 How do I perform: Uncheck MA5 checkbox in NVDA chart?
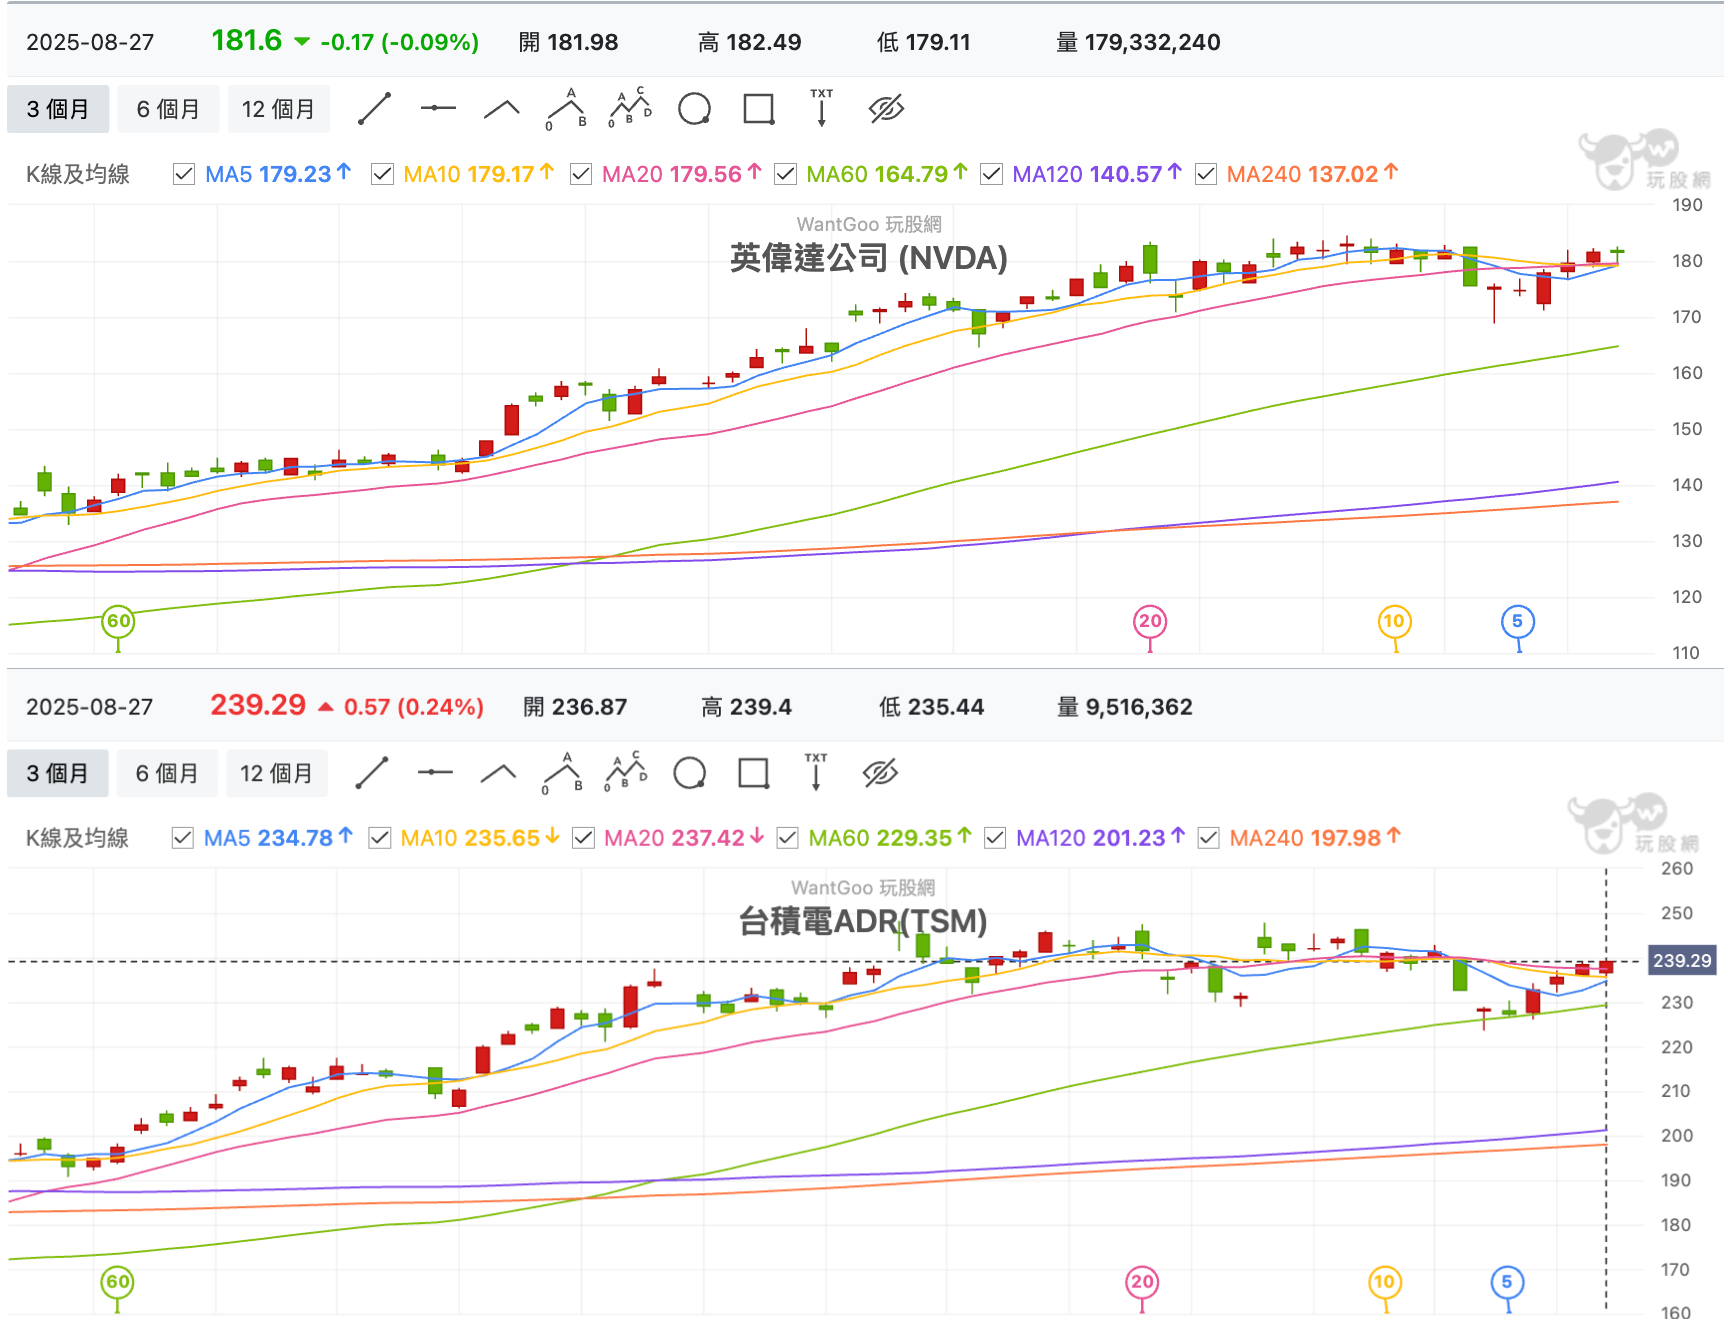point(184,174)
